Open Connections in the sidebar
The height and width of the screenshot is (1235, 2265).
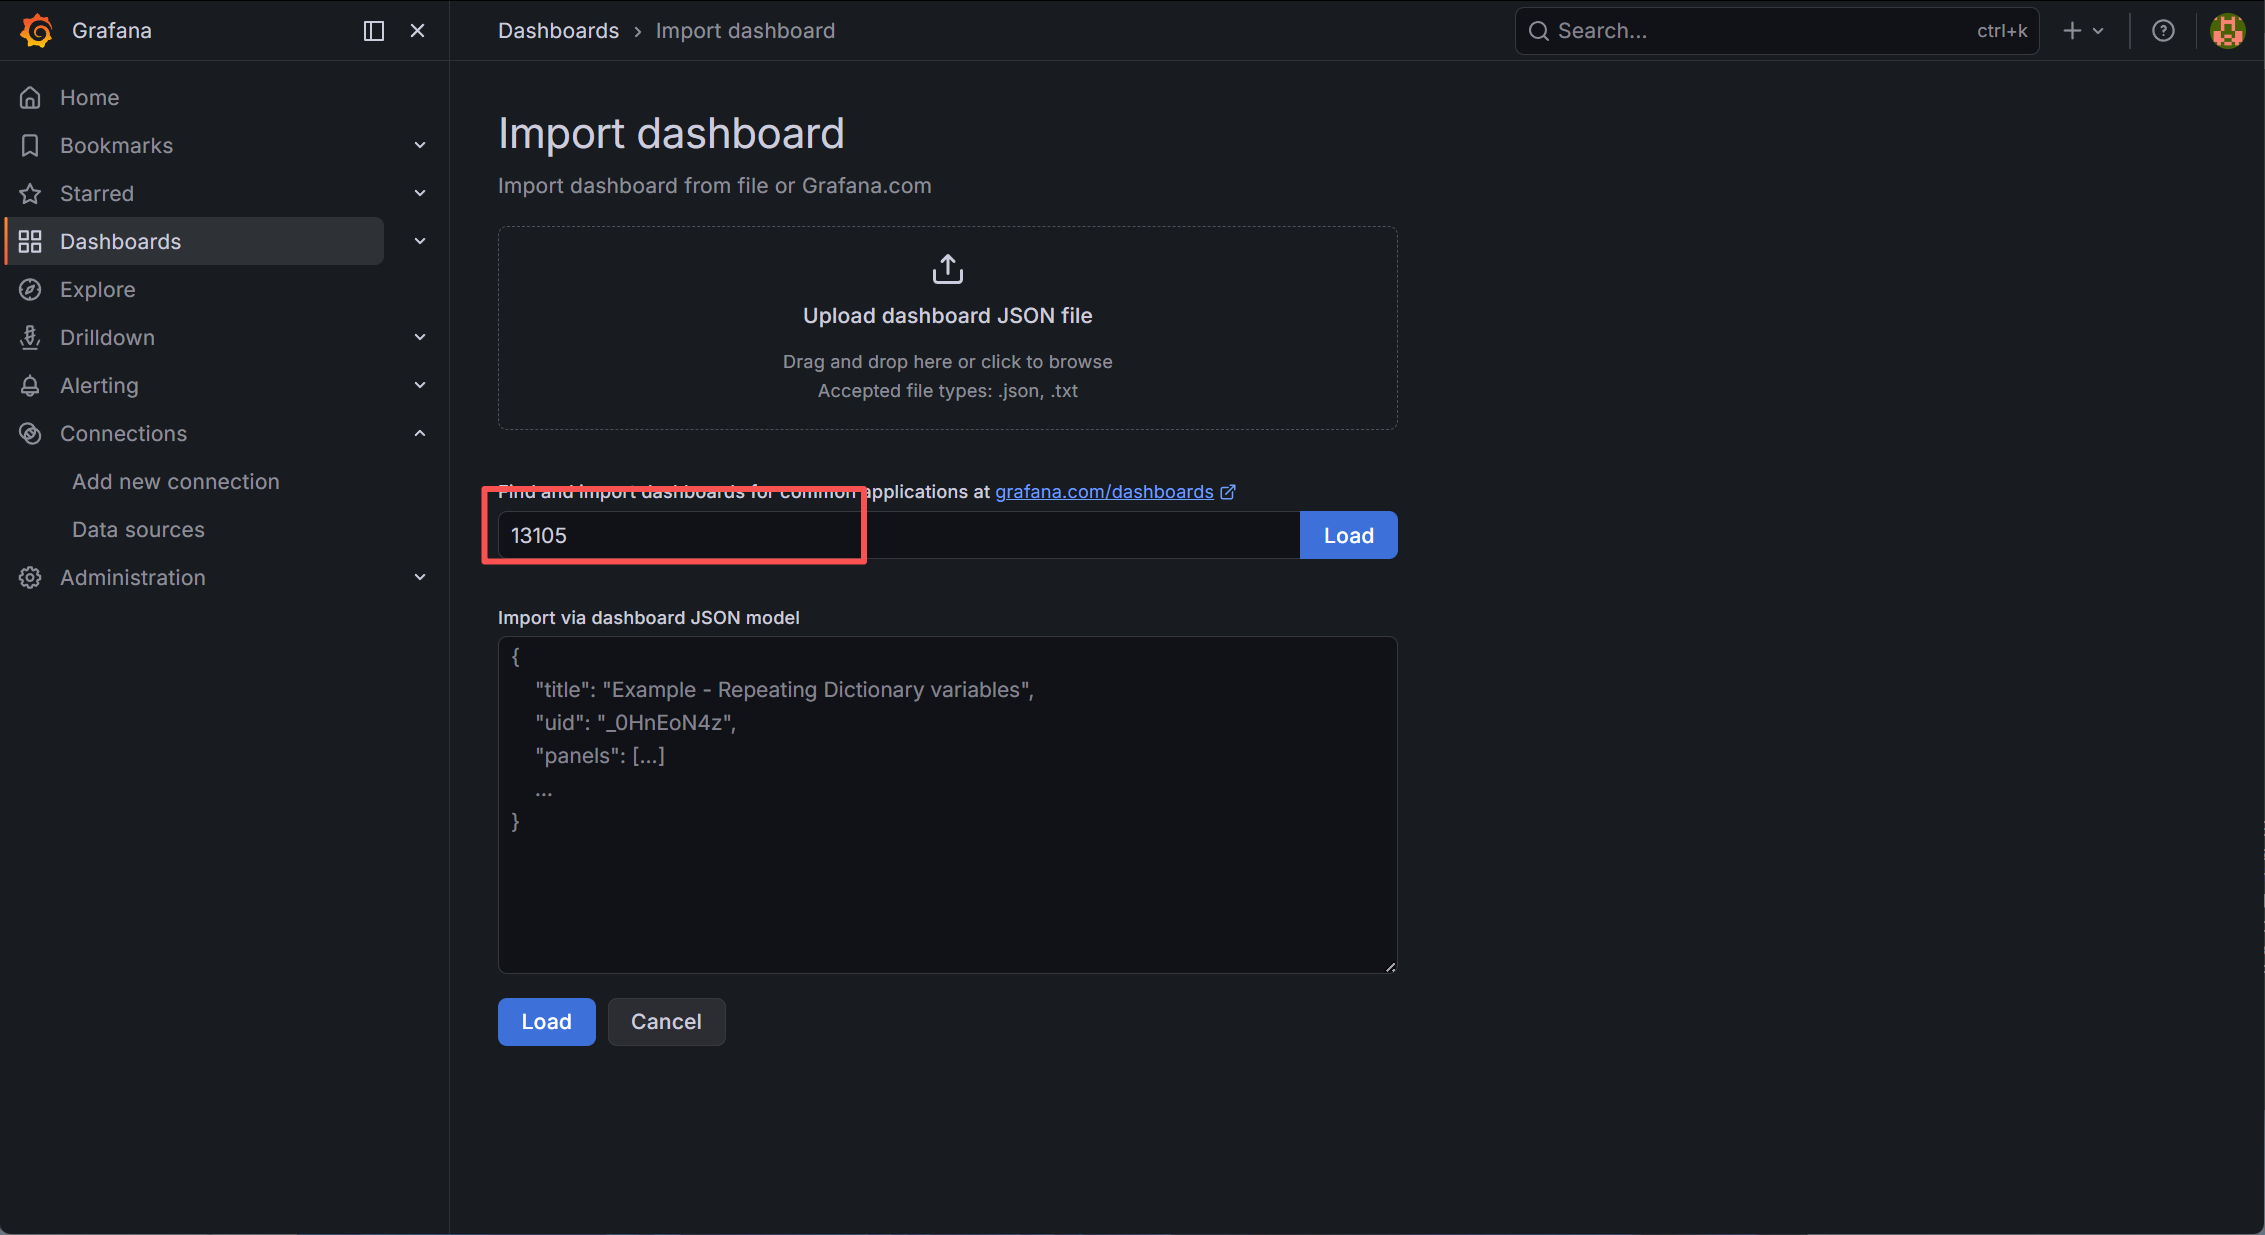(123, 434)
